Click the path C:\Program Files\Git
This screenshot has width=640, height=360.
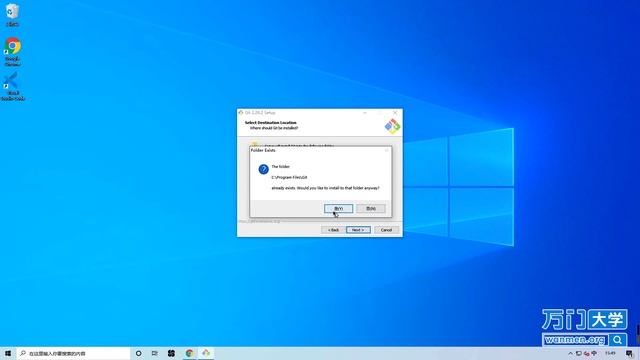[x=289, y=177]
